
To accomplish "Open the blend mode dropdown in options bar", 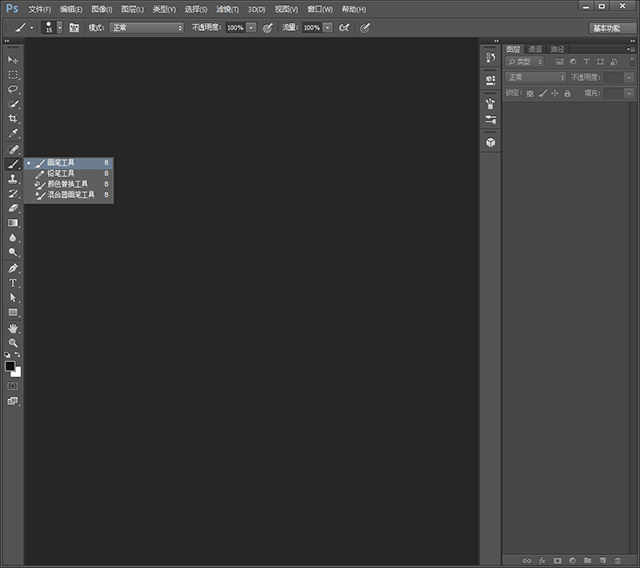I will tap(147, 27).
